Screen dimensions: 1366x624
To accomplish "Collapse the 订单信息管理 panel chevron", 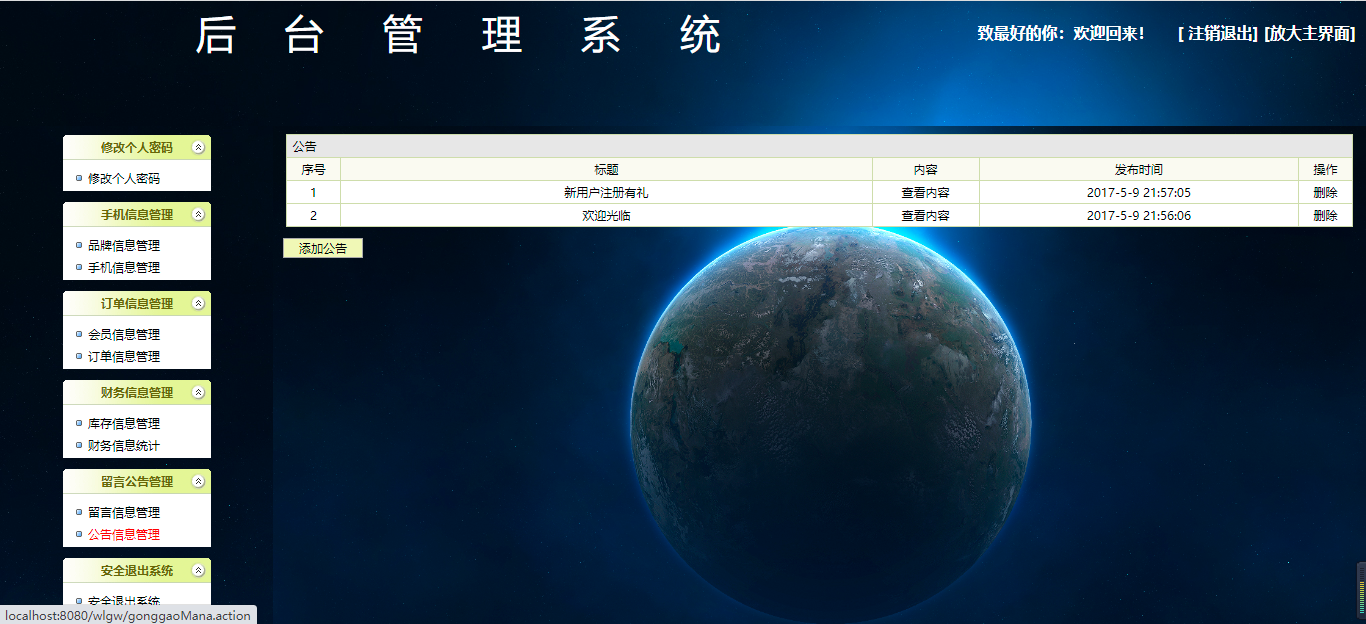I will point(198,303).
